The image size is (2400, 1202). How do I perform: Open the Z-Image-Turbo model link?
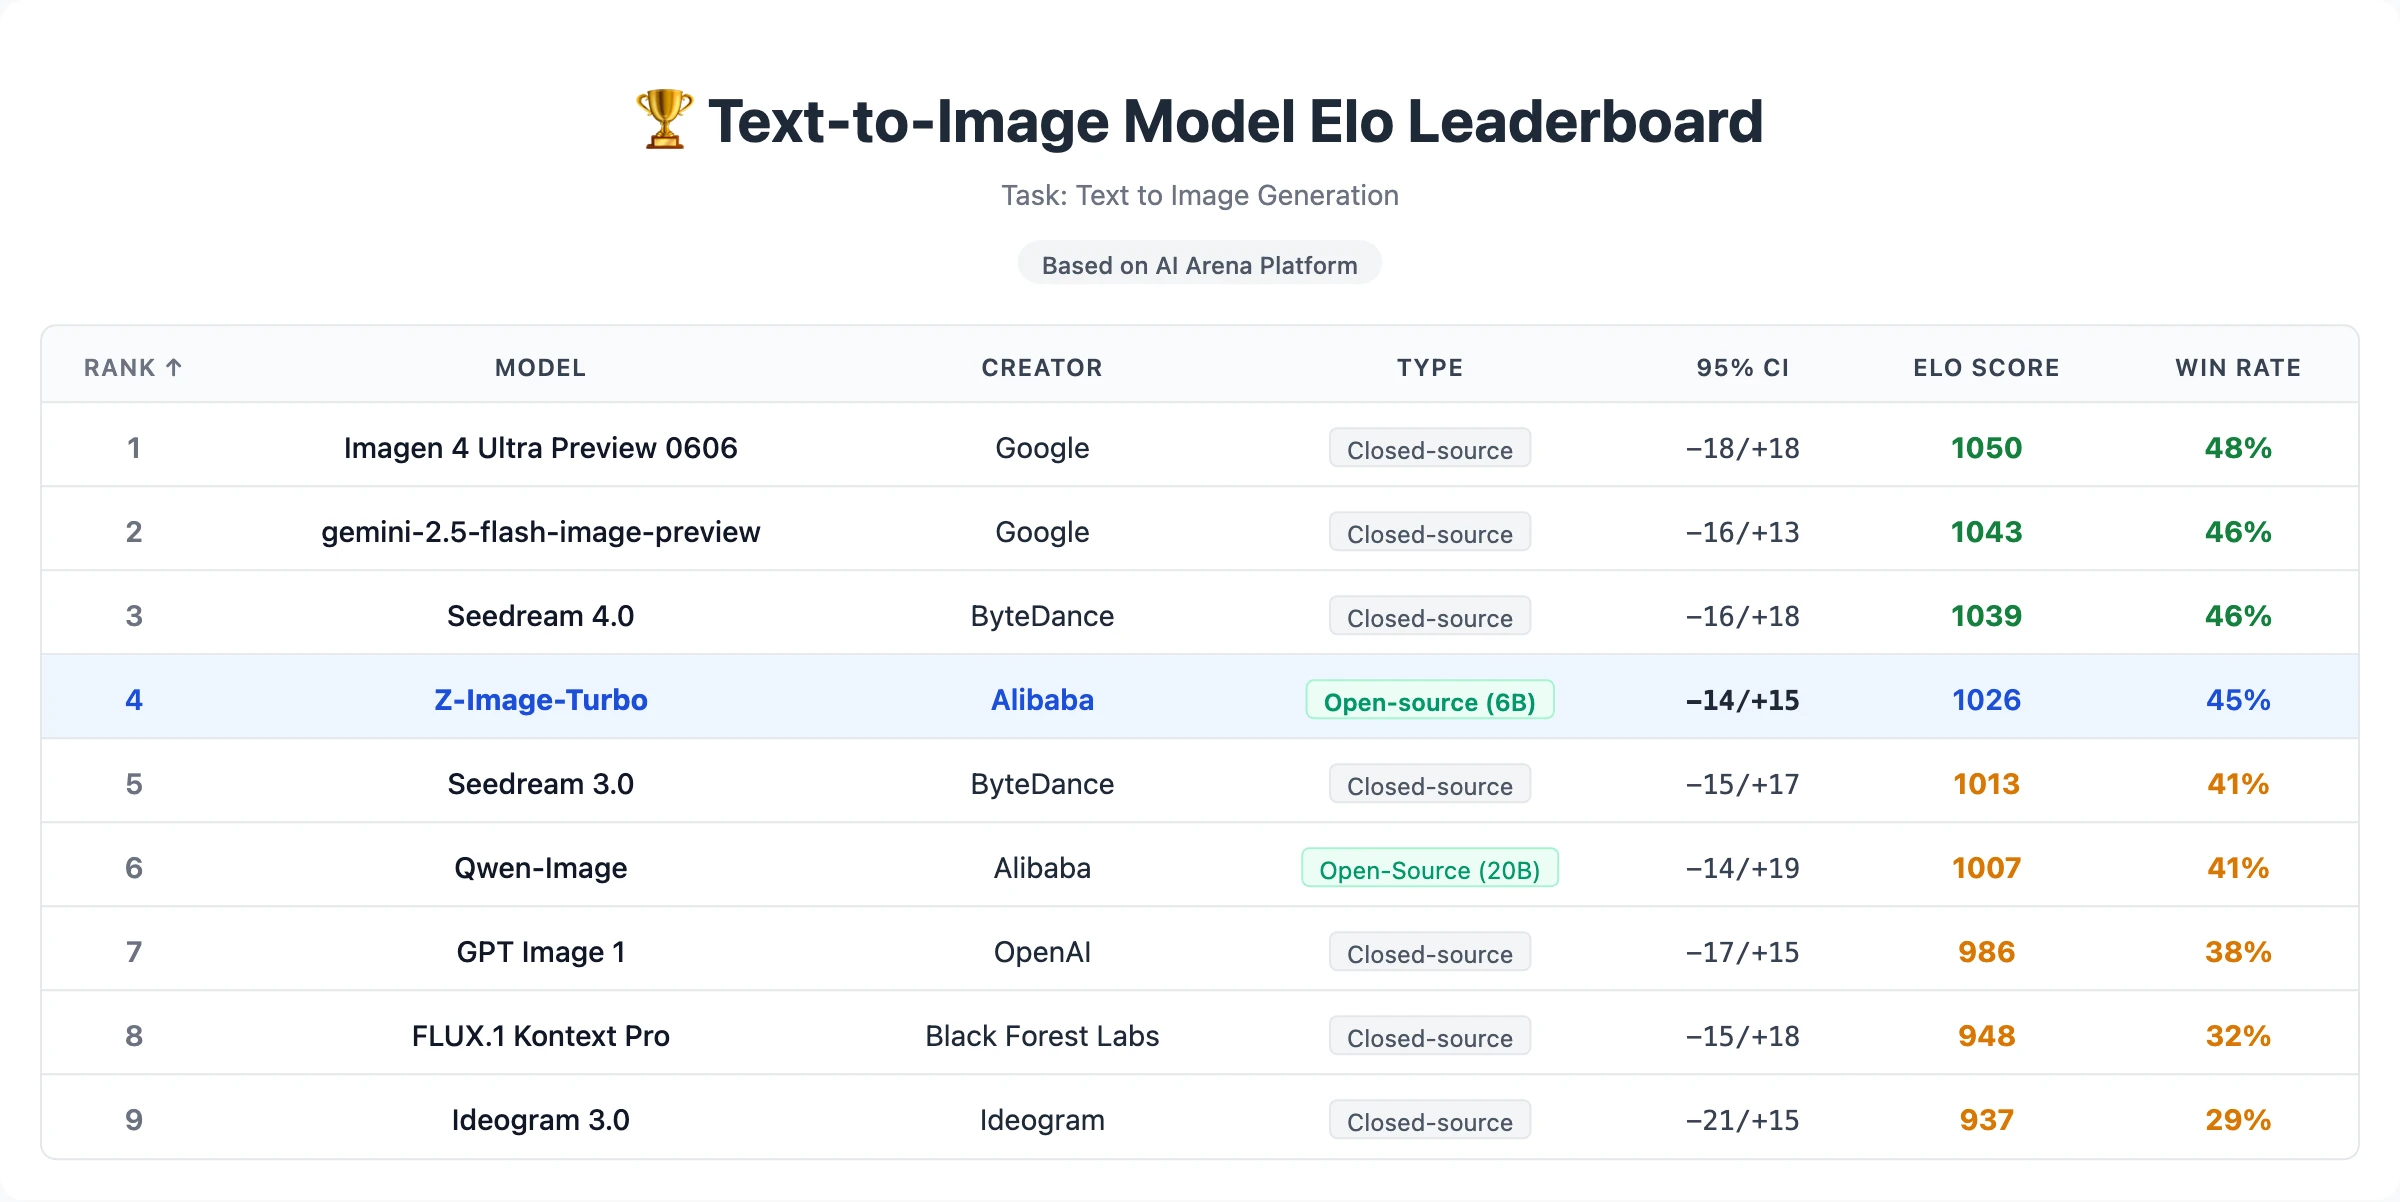541,700
